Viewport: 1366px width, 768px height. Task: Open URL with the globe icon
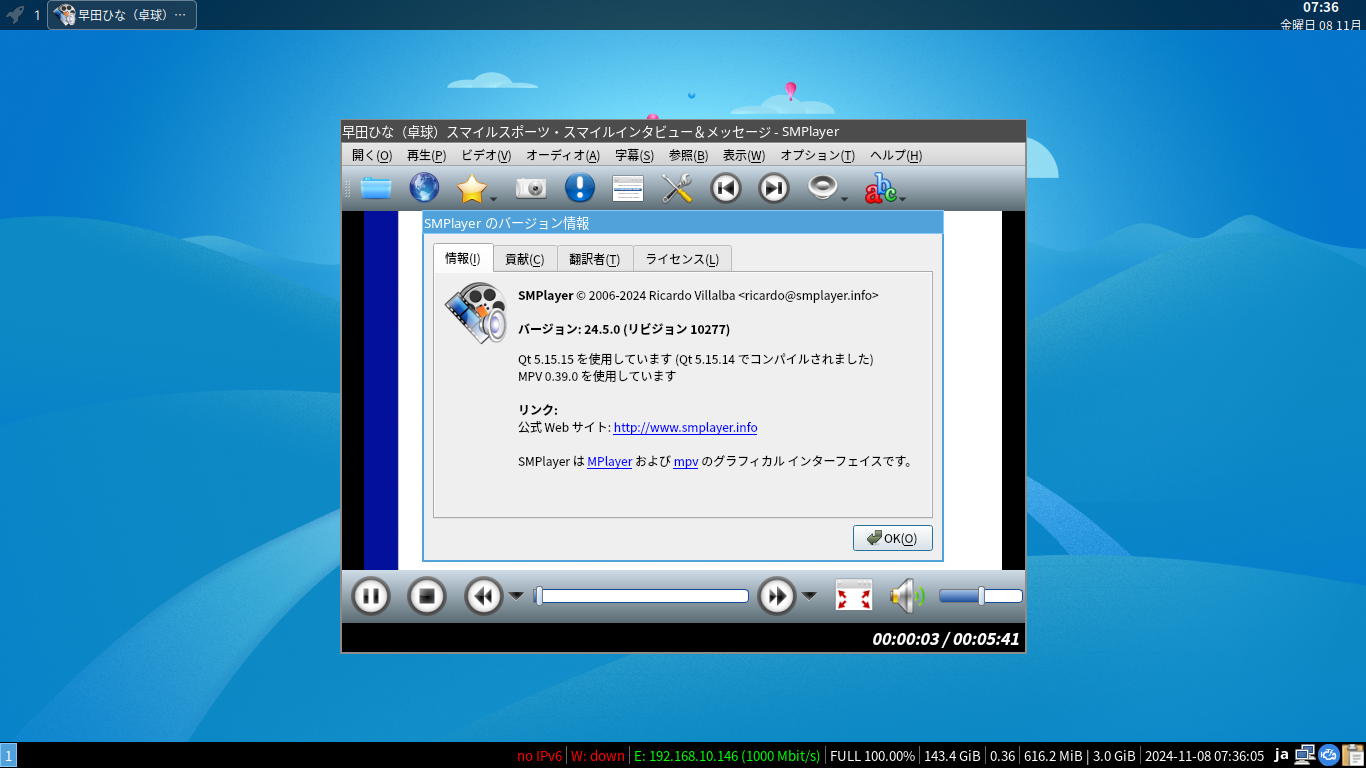424,188
